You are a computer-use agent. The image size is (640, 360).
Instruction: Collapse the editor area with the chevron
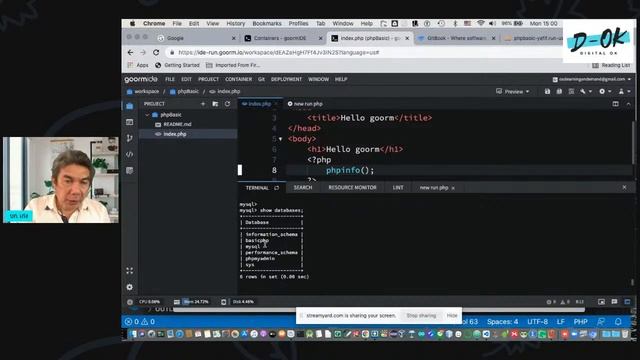tap(628, 104)
